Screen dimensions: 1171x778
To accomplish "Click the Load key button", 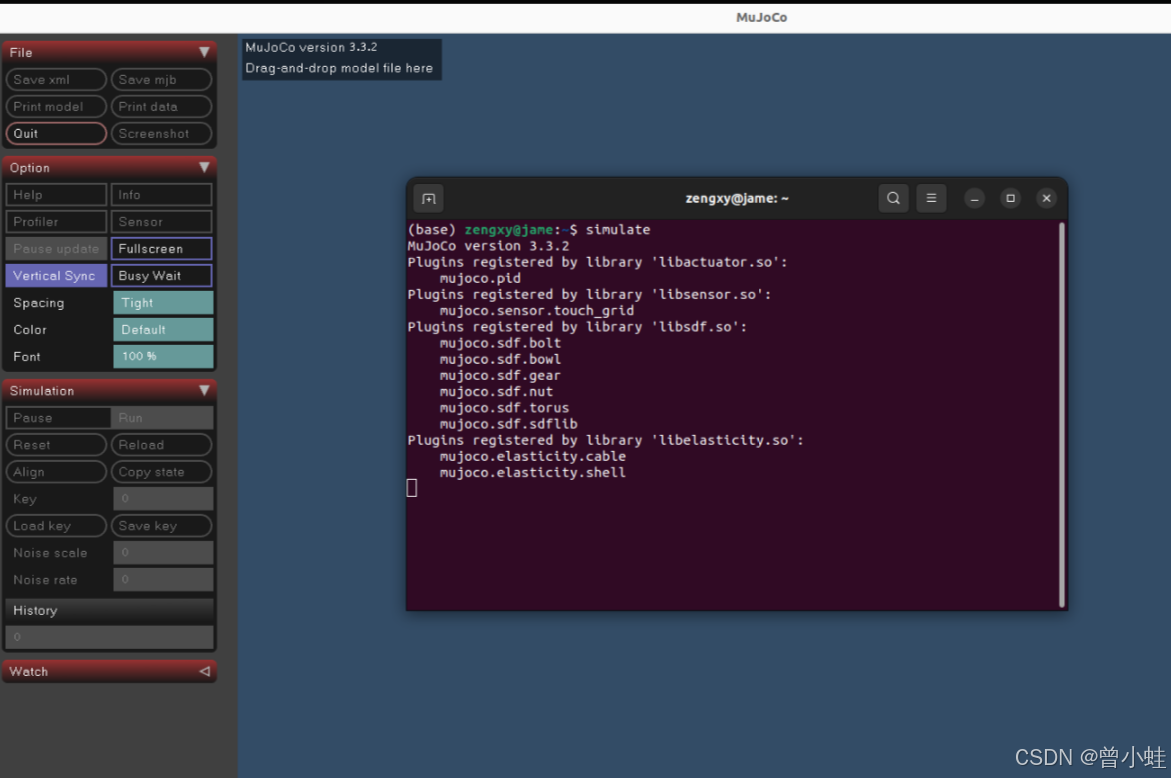I will point(56,526).
